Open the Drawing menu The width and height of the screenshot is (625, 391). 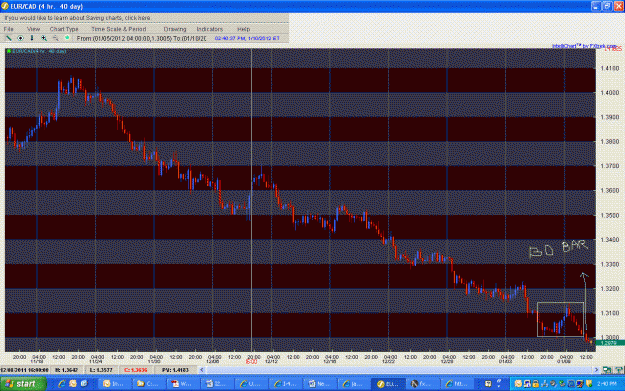pos(175,29)
